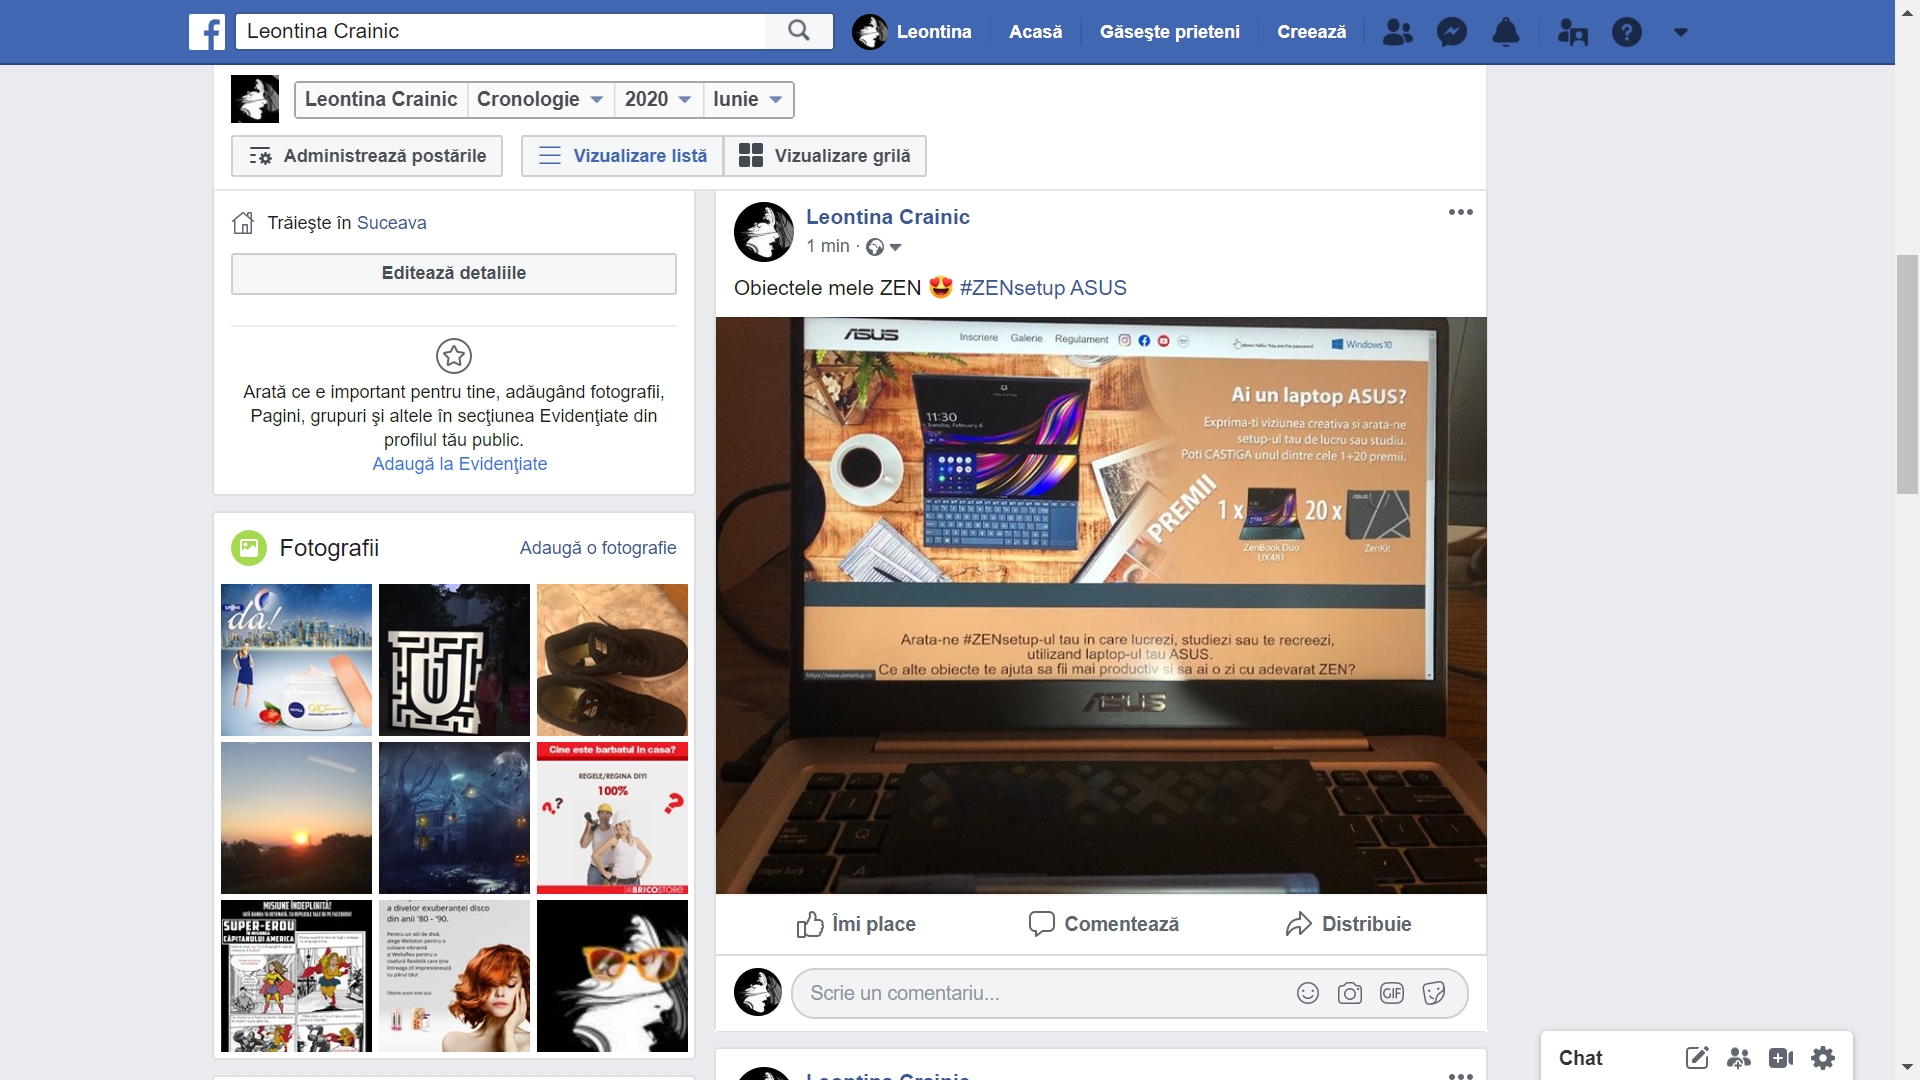Add GIF to comment
The height and width of the screenshot is (1080, 1920).
pos(1391,993)
